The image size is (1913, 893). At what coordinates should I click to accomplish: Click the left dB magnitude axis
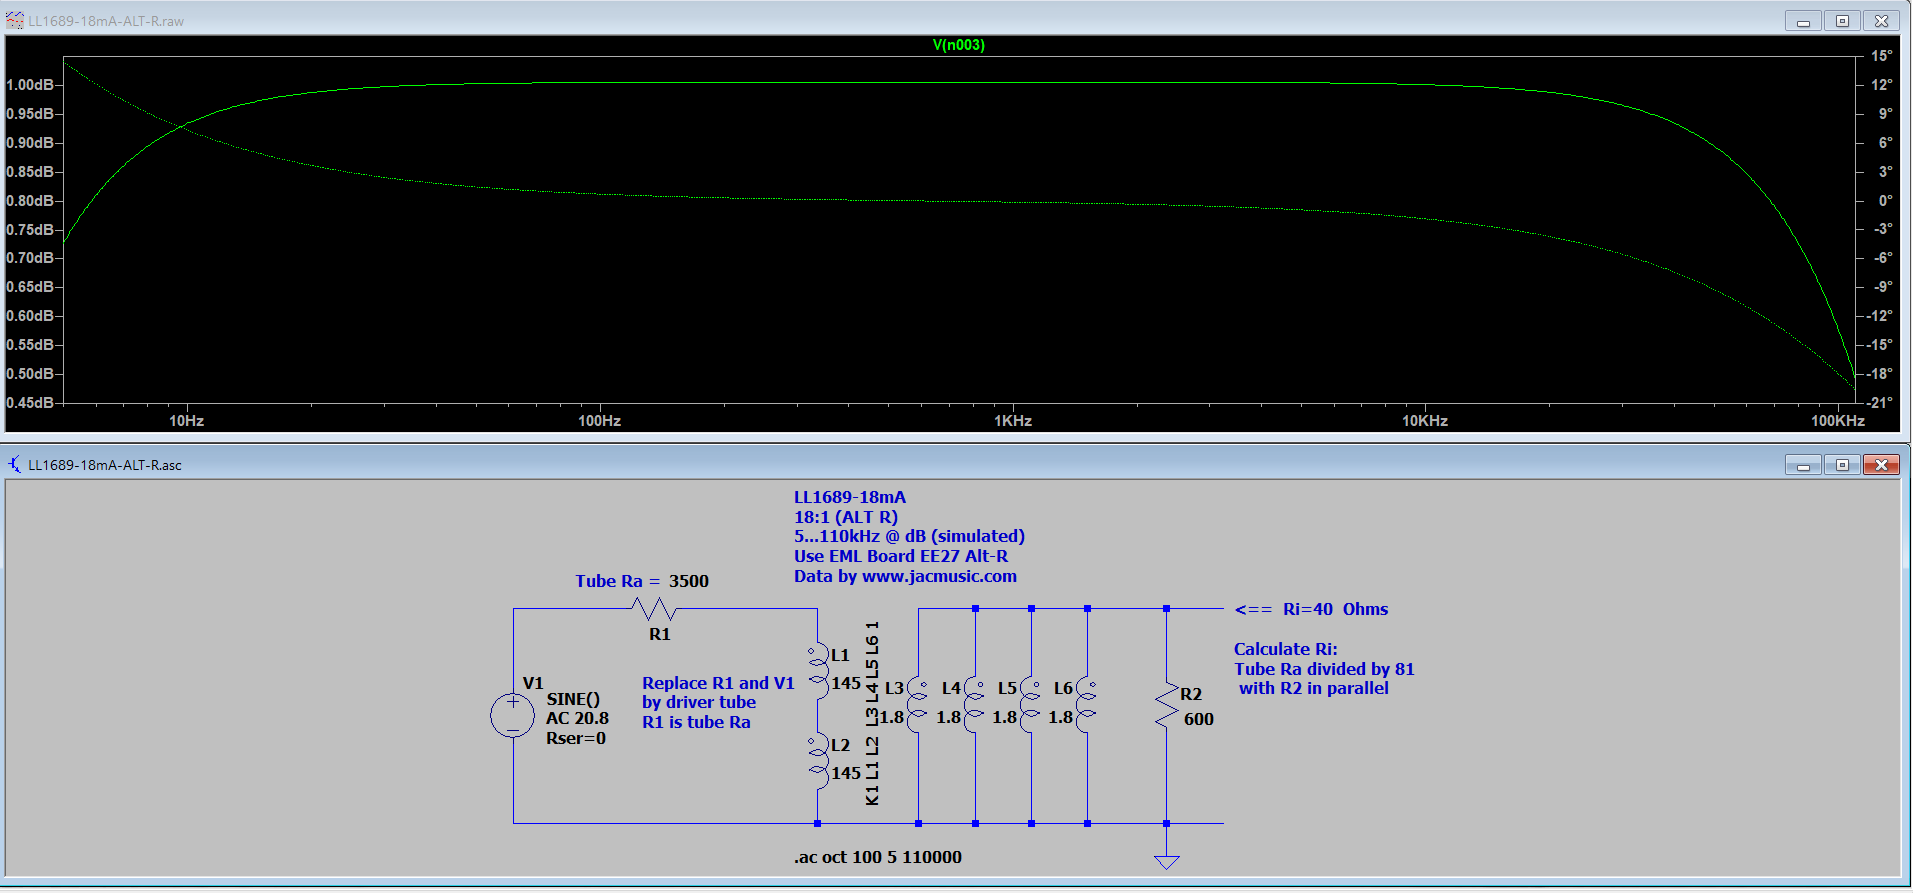(32, 229)
